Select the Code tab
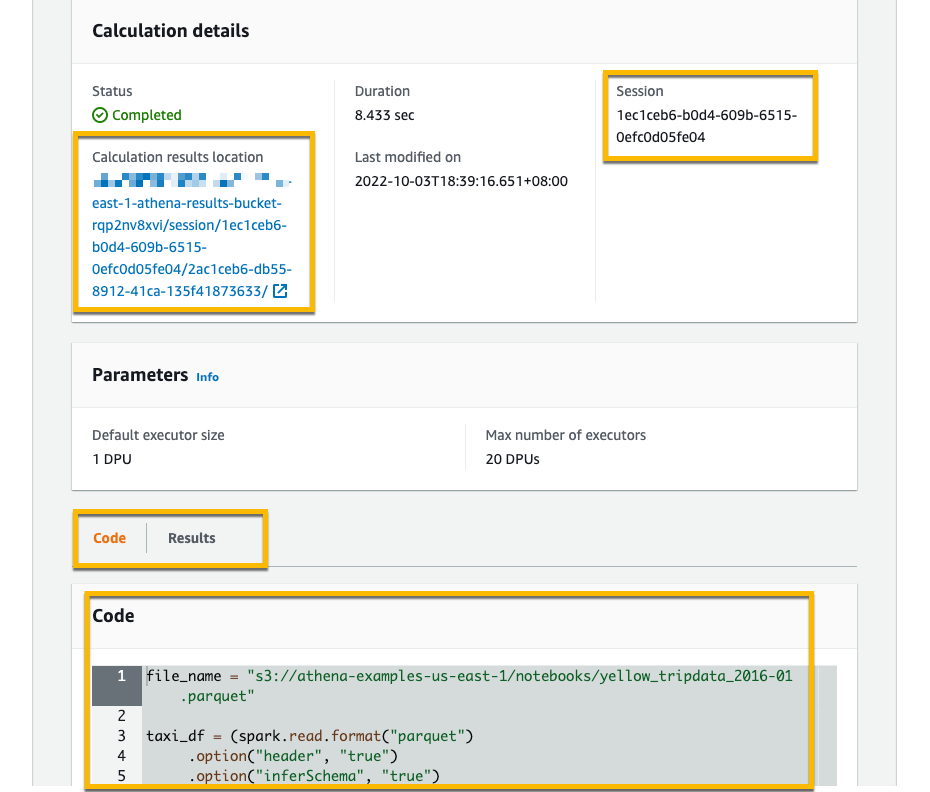 point(110,538)
